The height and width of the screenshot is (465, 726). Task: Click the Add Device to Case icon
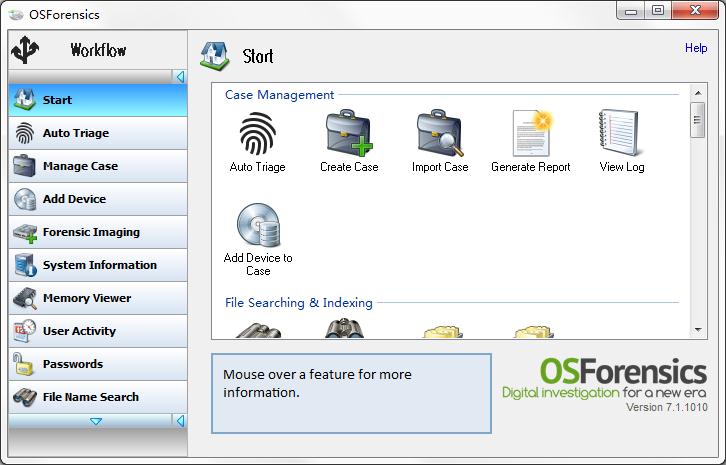click(x=257, y=226)
